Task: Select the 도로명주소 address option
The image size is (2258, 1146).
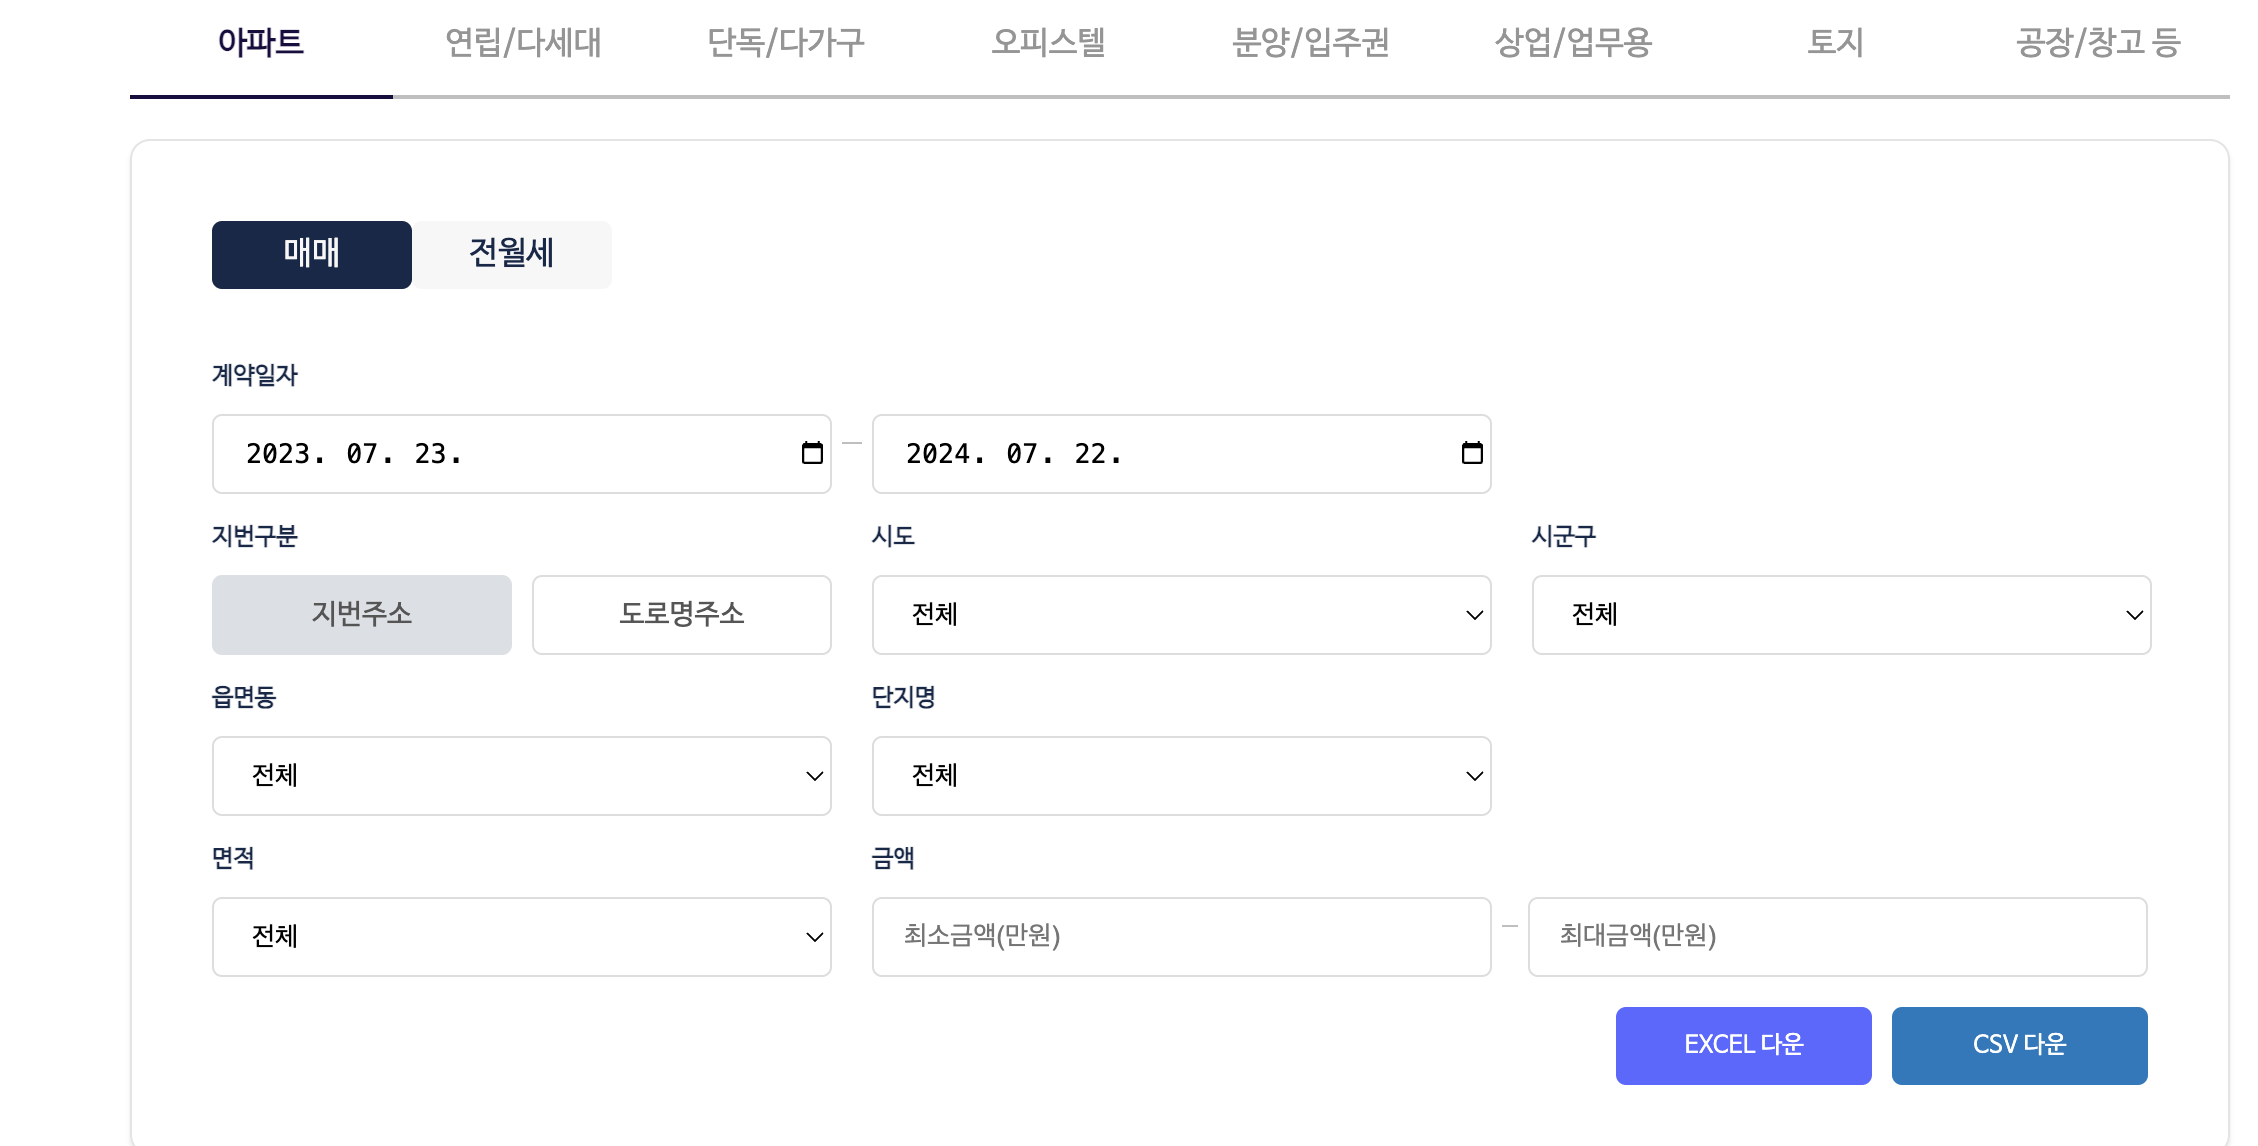Action: click(x=681, y=615)
